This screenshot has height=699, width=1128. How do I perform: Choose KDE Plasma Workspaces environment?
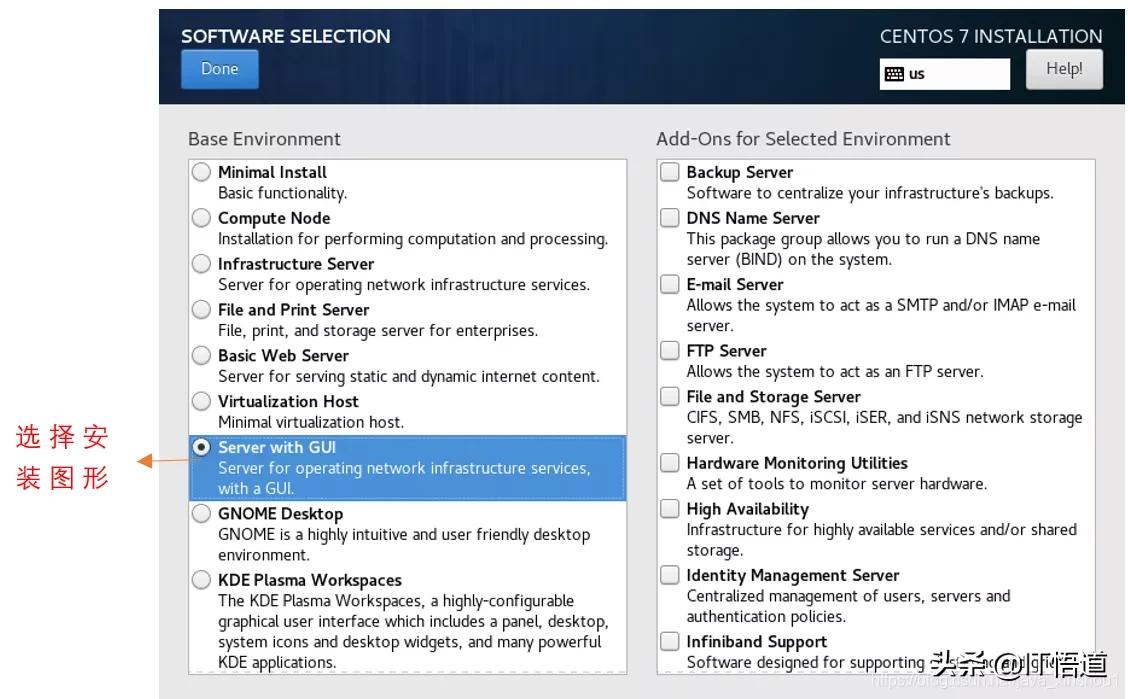tap(201, 580)
